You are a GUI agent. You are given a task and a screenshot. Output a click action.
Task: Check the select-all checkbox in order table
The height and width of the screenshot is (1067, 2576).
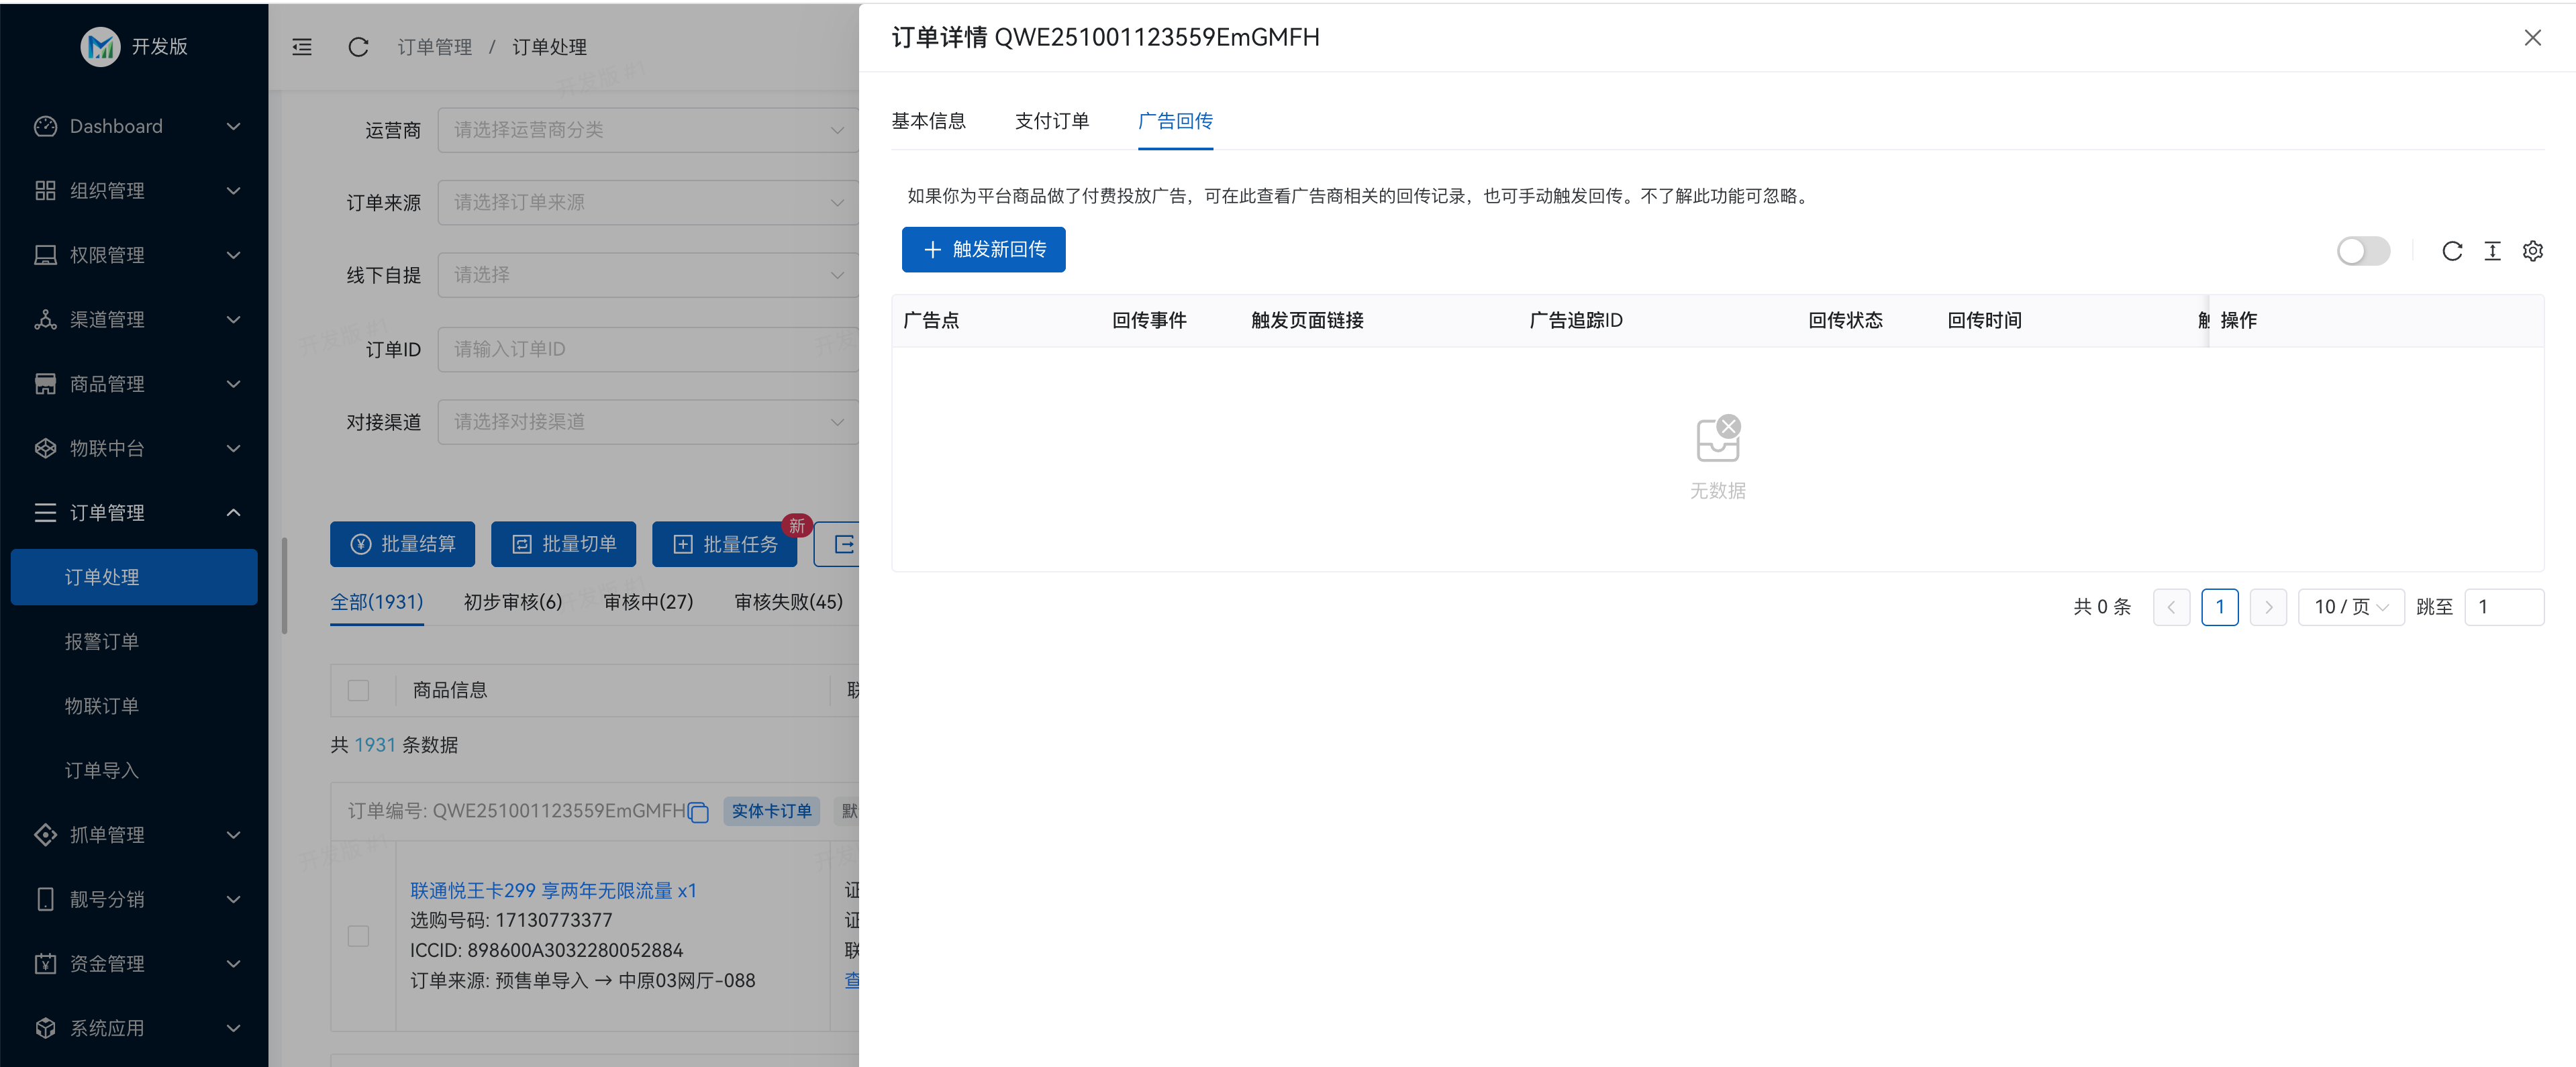point(360,690)
